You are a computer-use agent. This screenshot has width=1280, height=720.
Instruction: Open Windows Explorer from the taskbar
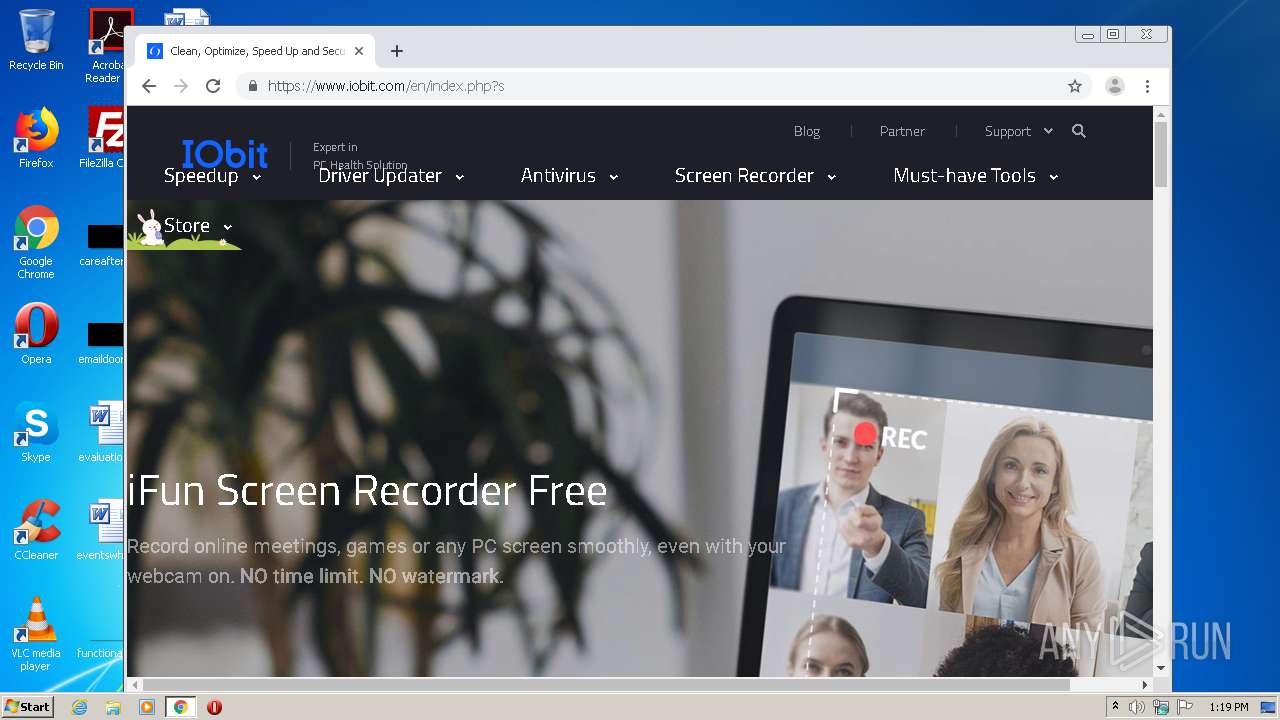113,707
